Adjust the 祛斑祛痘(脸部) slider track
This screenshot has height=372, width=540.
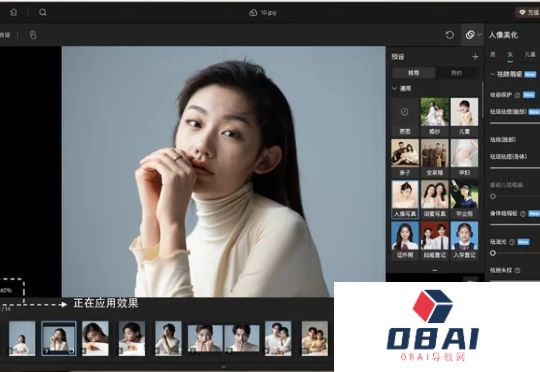tap(515, 123)
